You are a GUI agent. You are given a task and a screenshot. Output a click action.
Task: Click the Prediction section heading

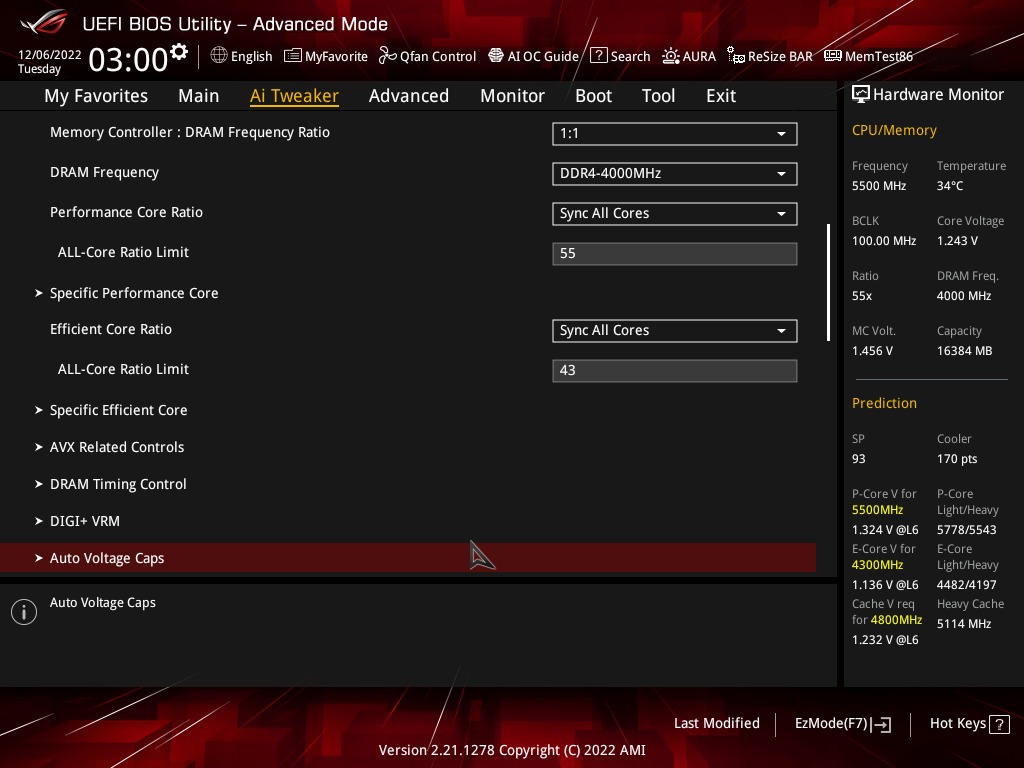pyautogui.click(x=884, y=403)
